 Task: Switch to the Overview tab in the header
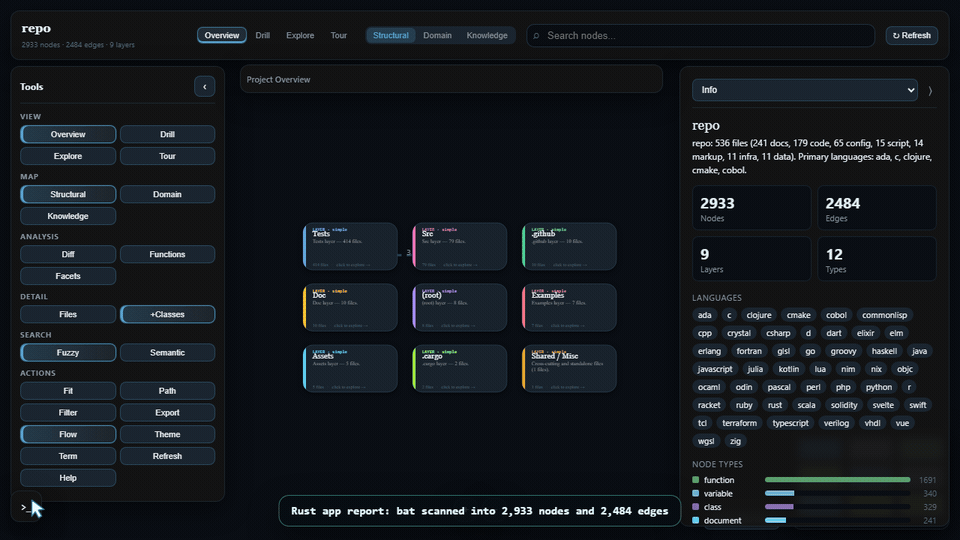(222, 36)
